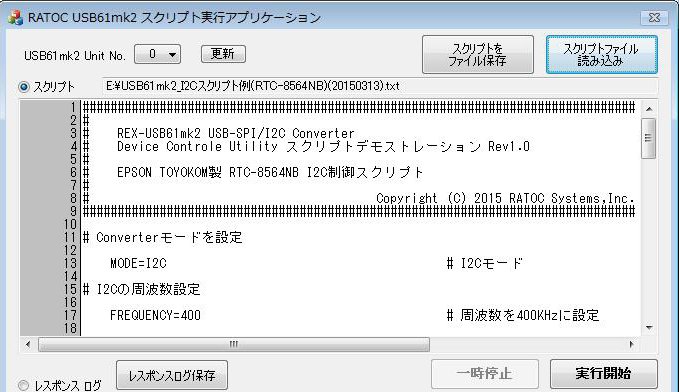Click the 一時停止 pause button

tap(485, 373)
